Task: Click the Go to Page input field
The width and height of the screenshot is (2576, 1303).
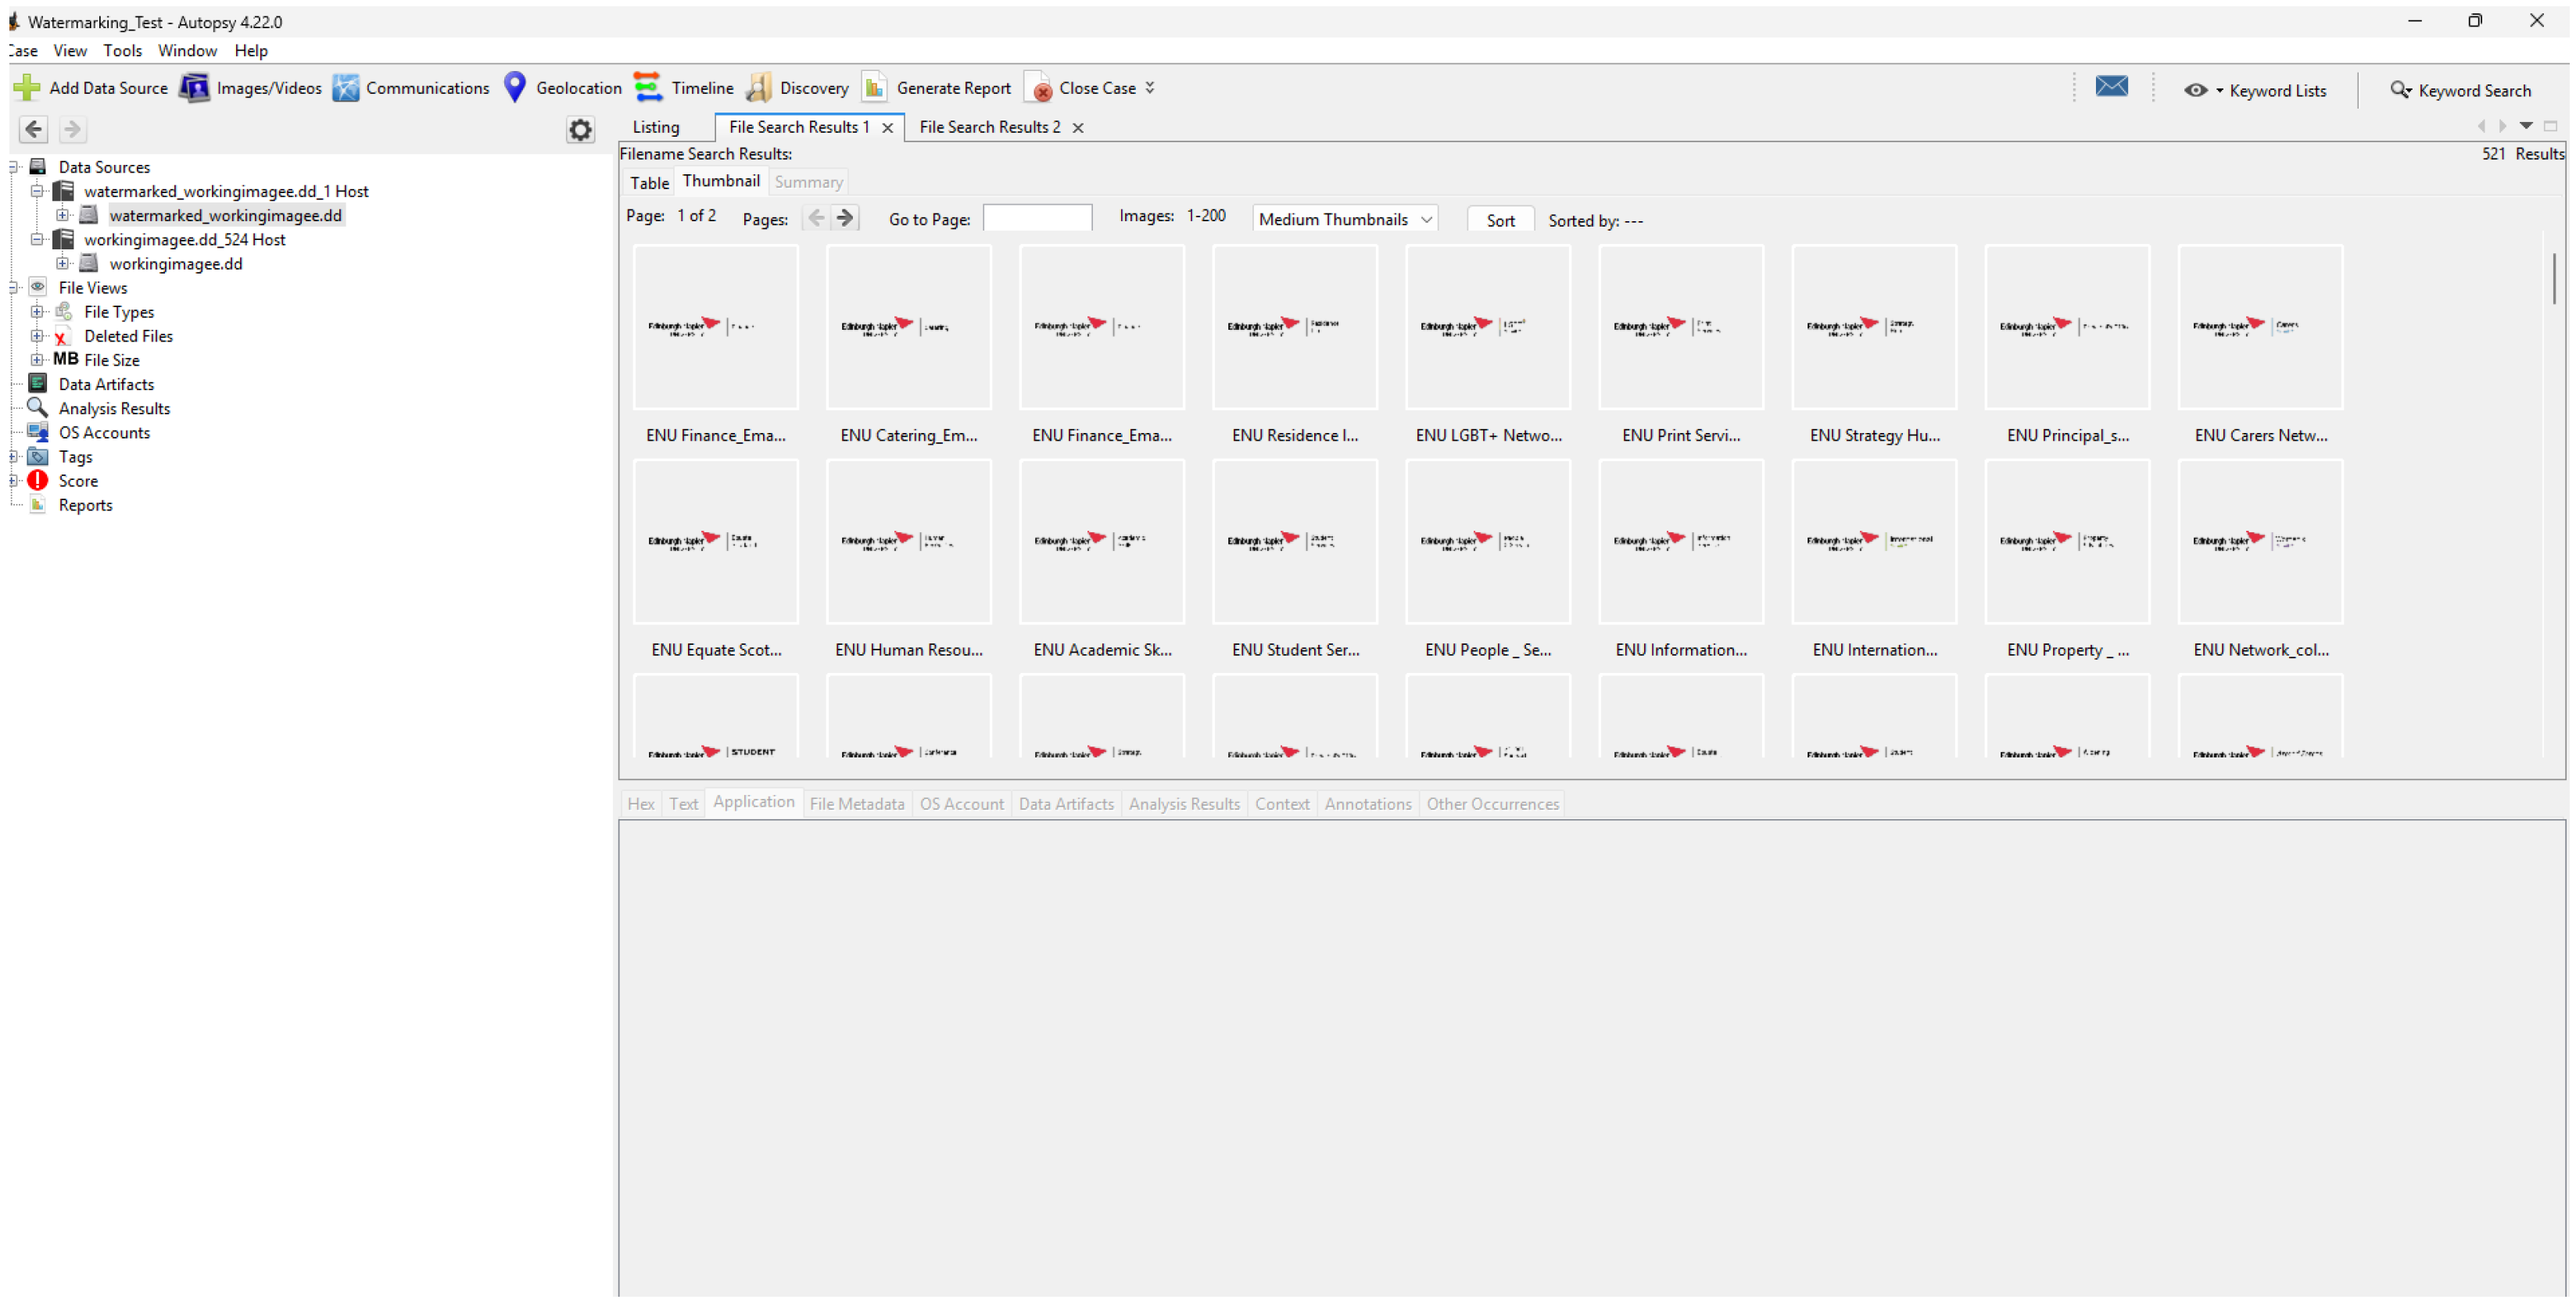Action: 1037,219
